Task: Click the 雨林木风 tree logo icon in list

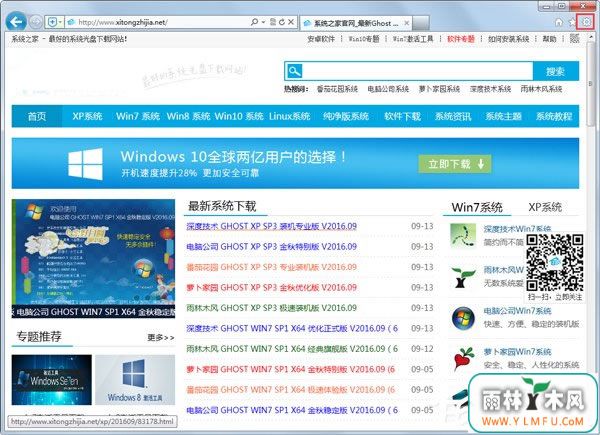Action: coord(463,277)
